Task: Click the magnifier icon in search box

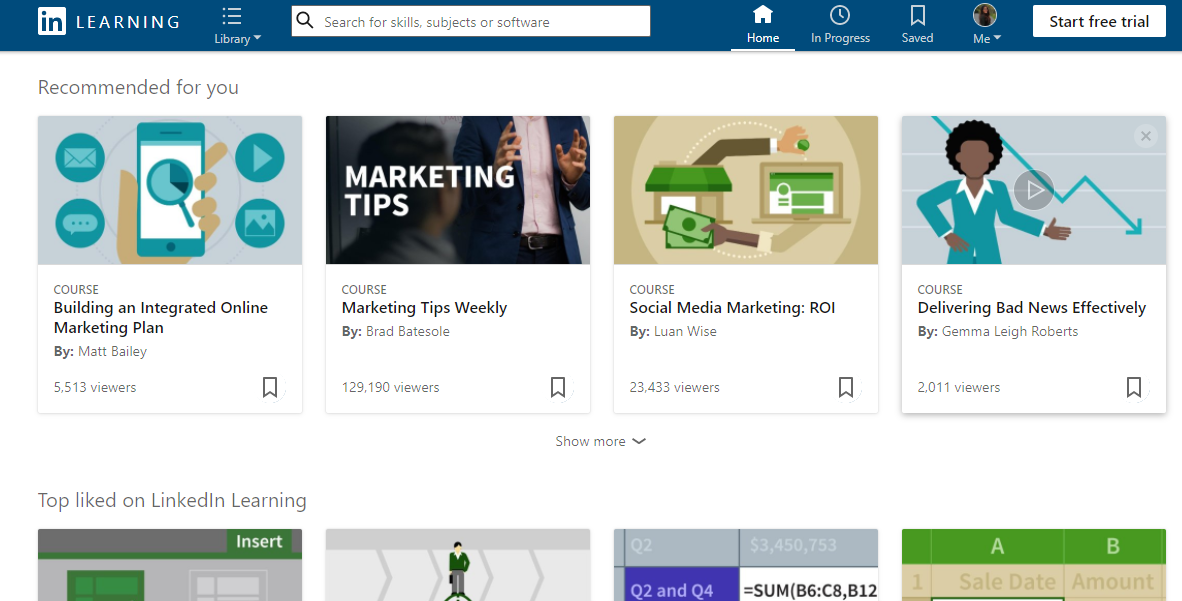Action: [x=305, y=21]
